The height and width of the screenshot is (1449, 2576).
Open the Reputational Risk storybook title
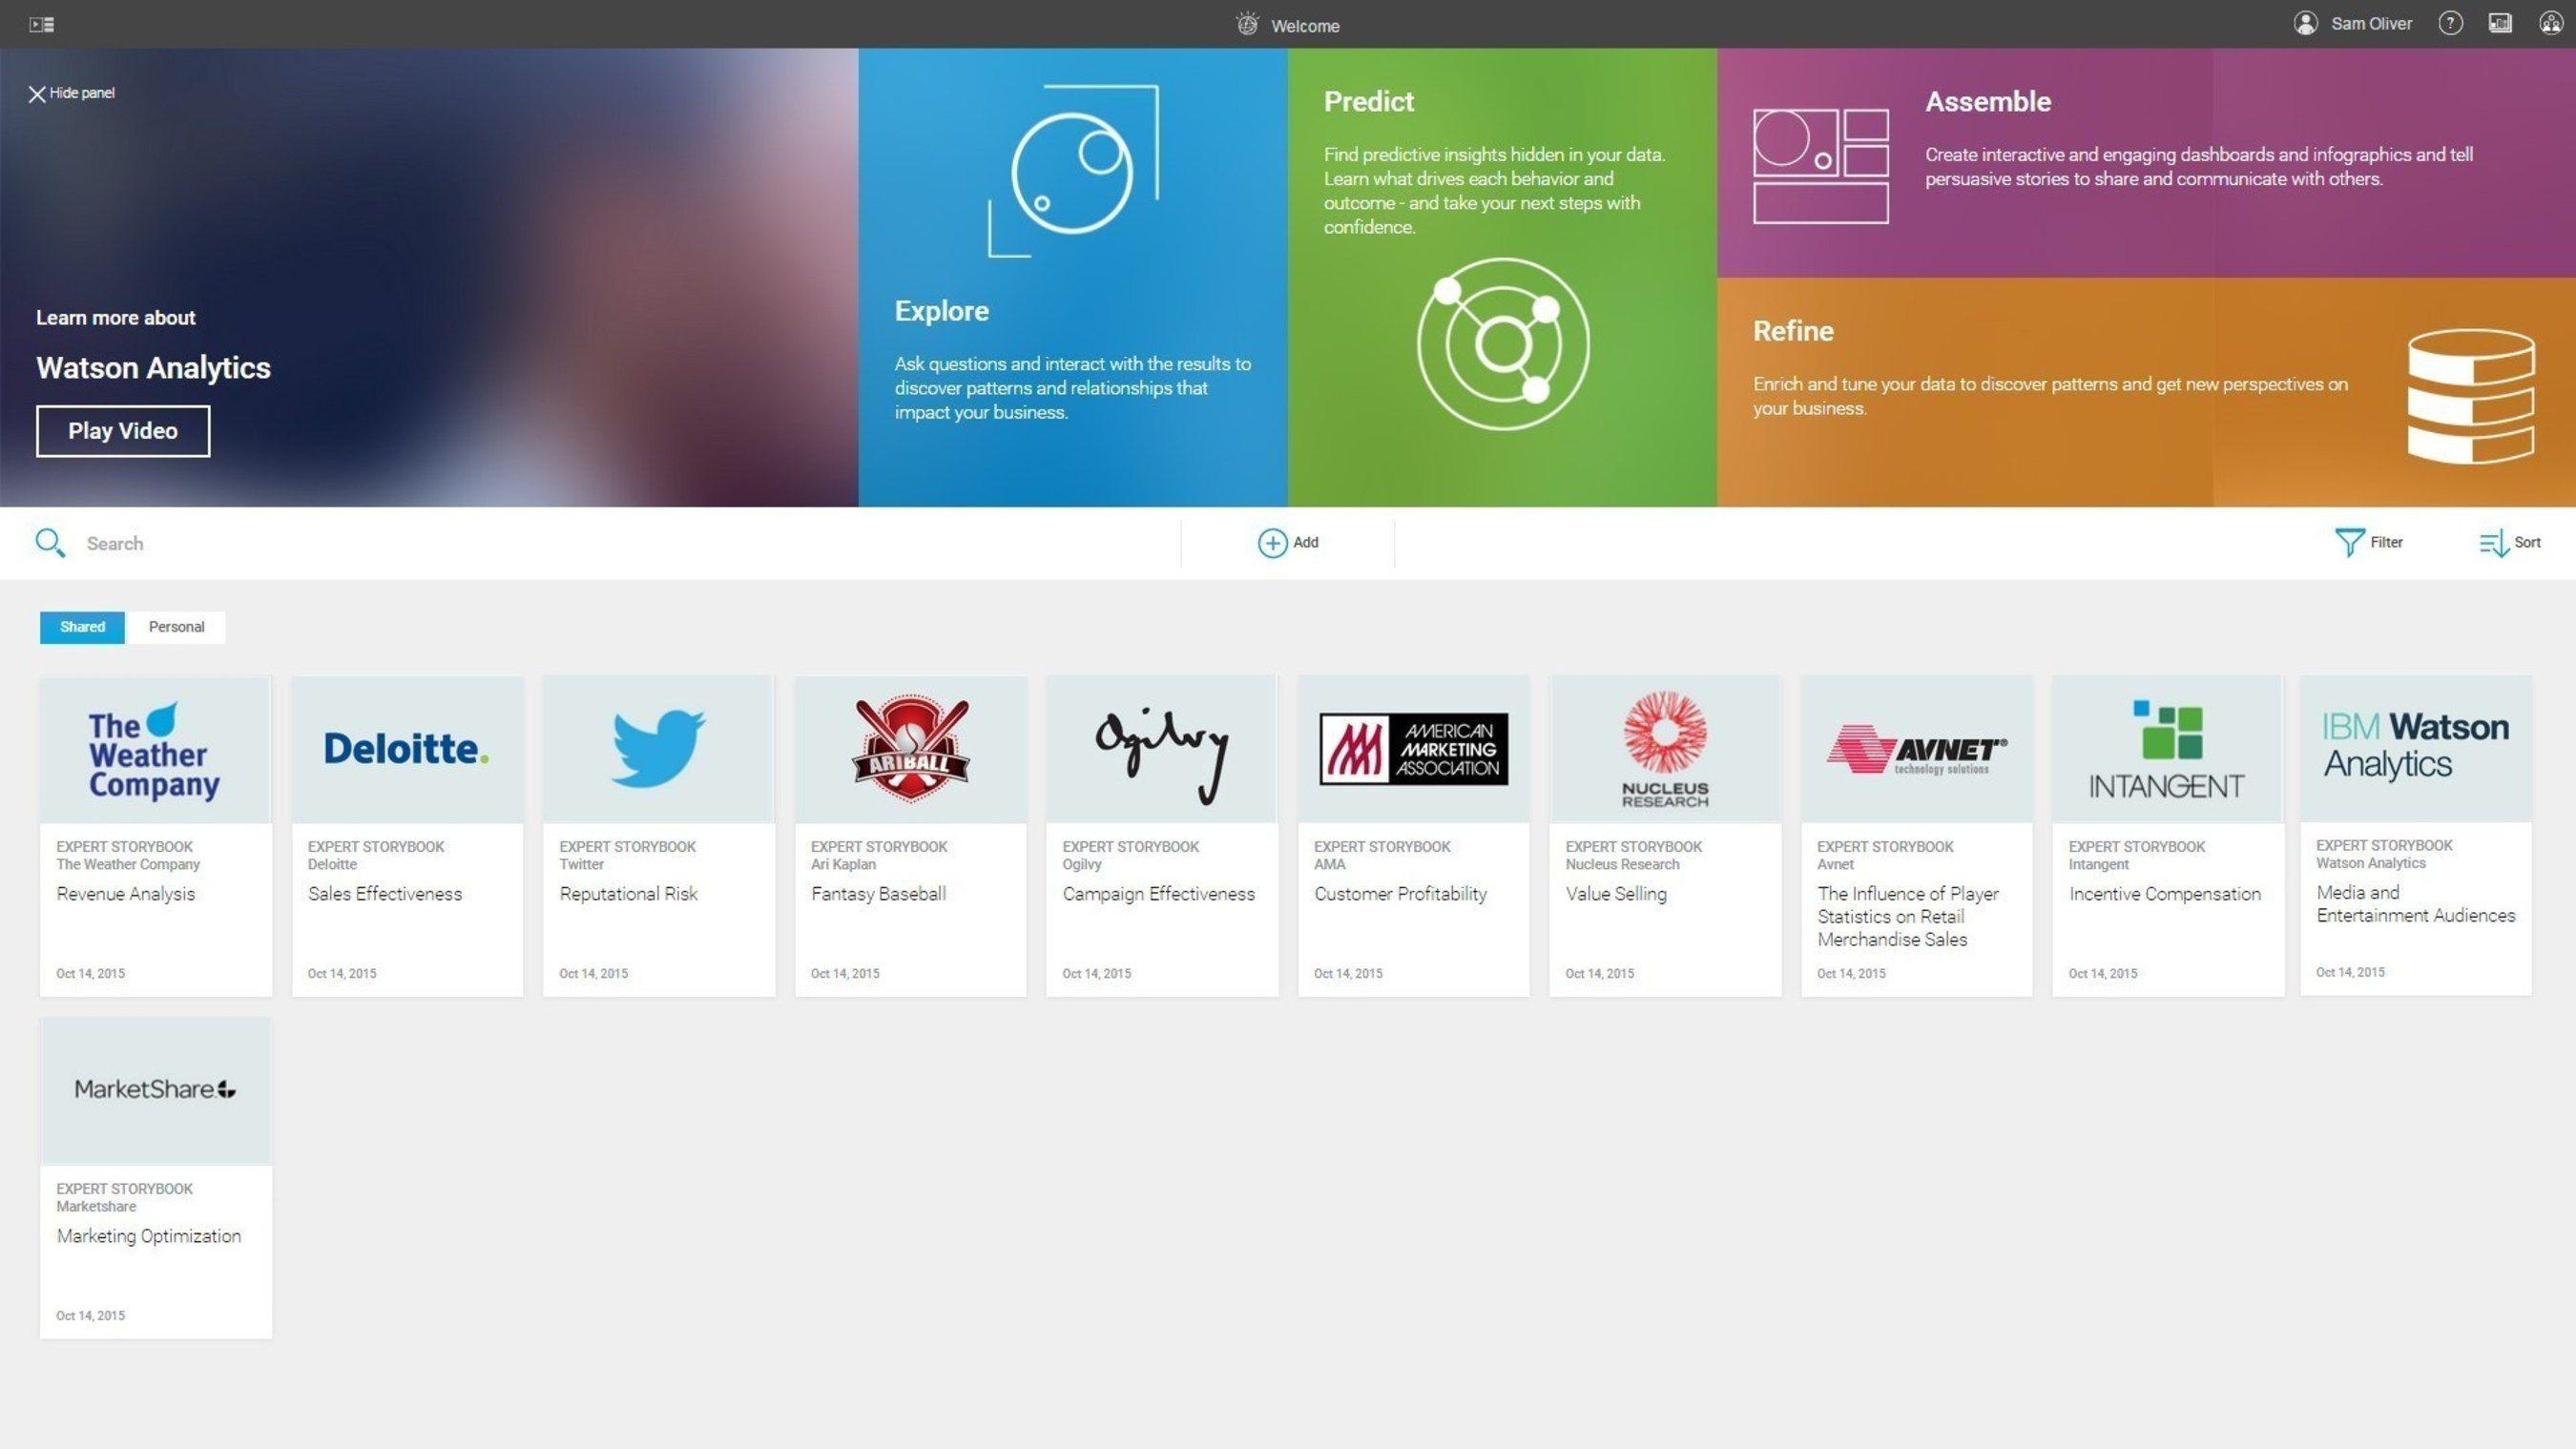(x=629, y=894)
